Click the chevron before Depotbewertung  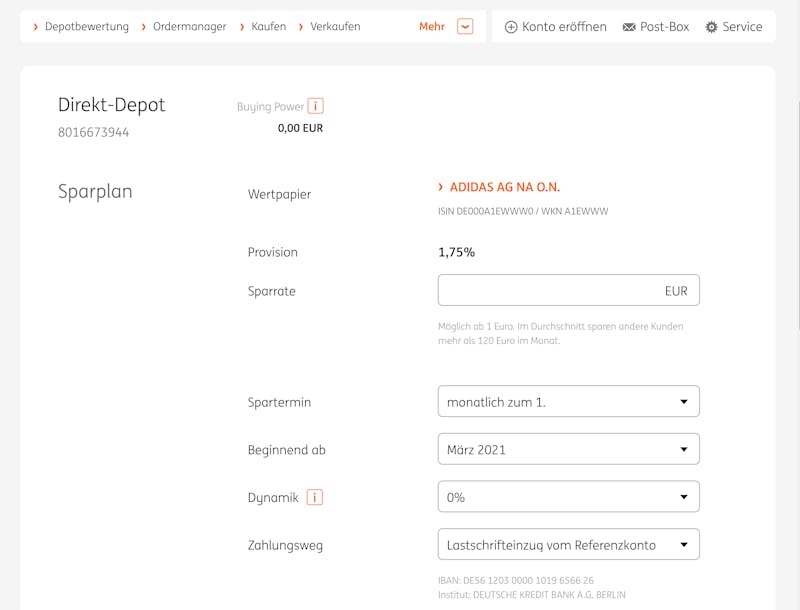tap(35, 27)
